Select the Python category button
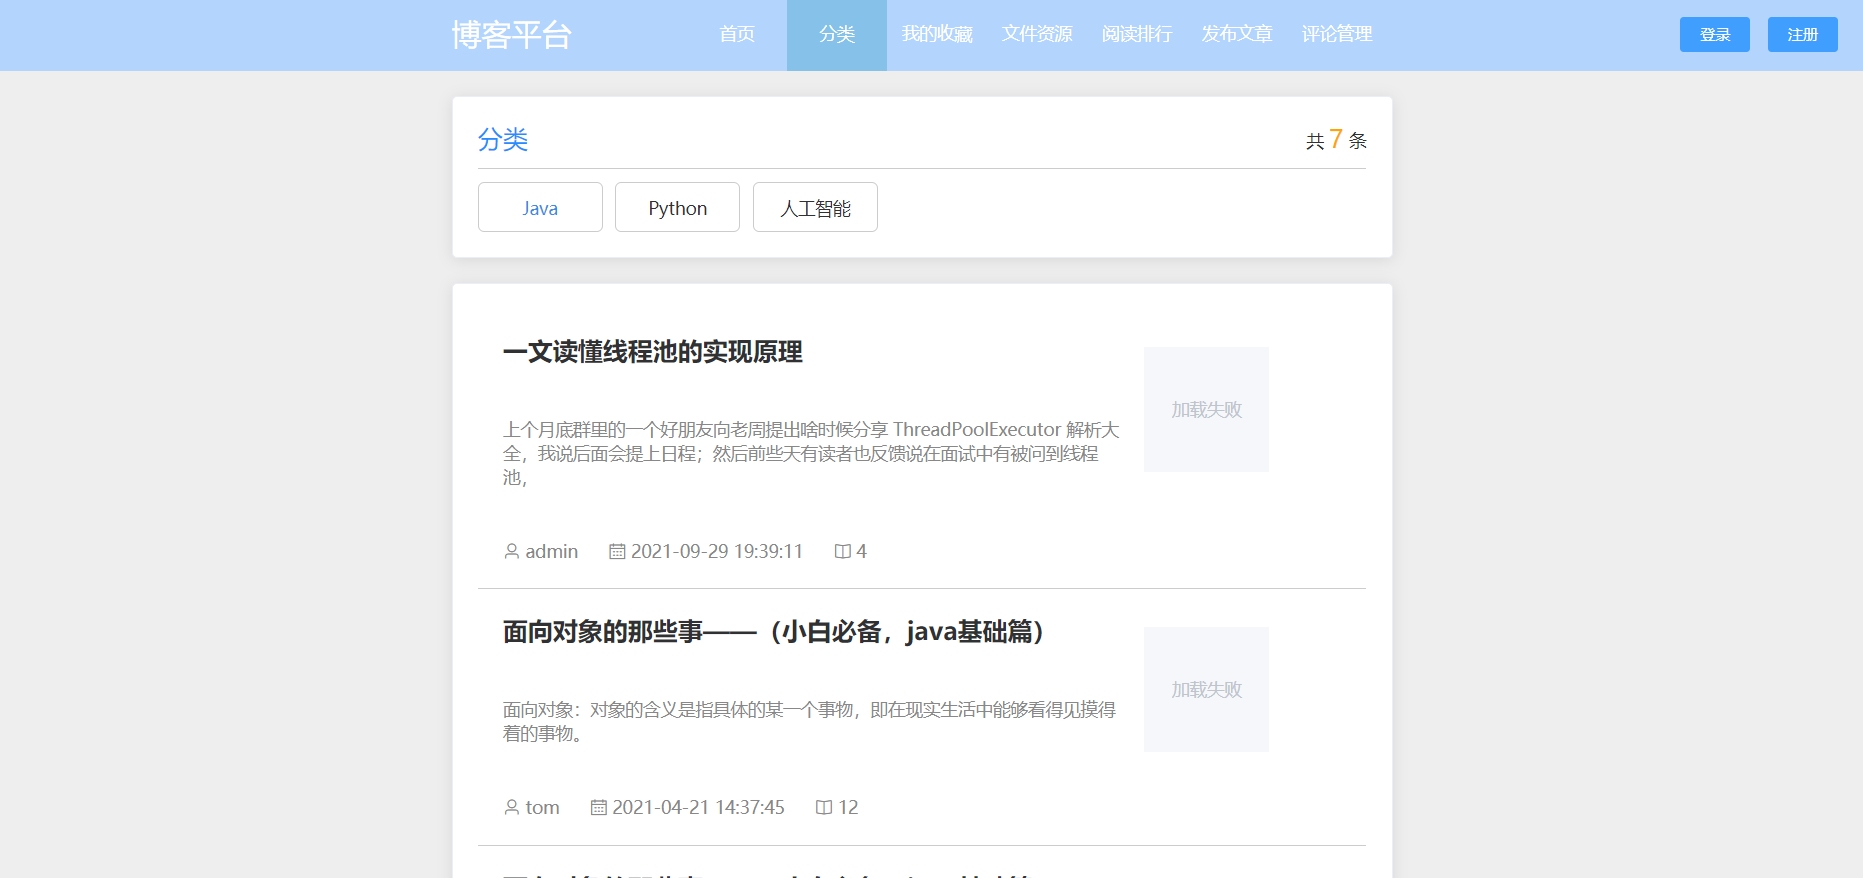 point(677,207)
